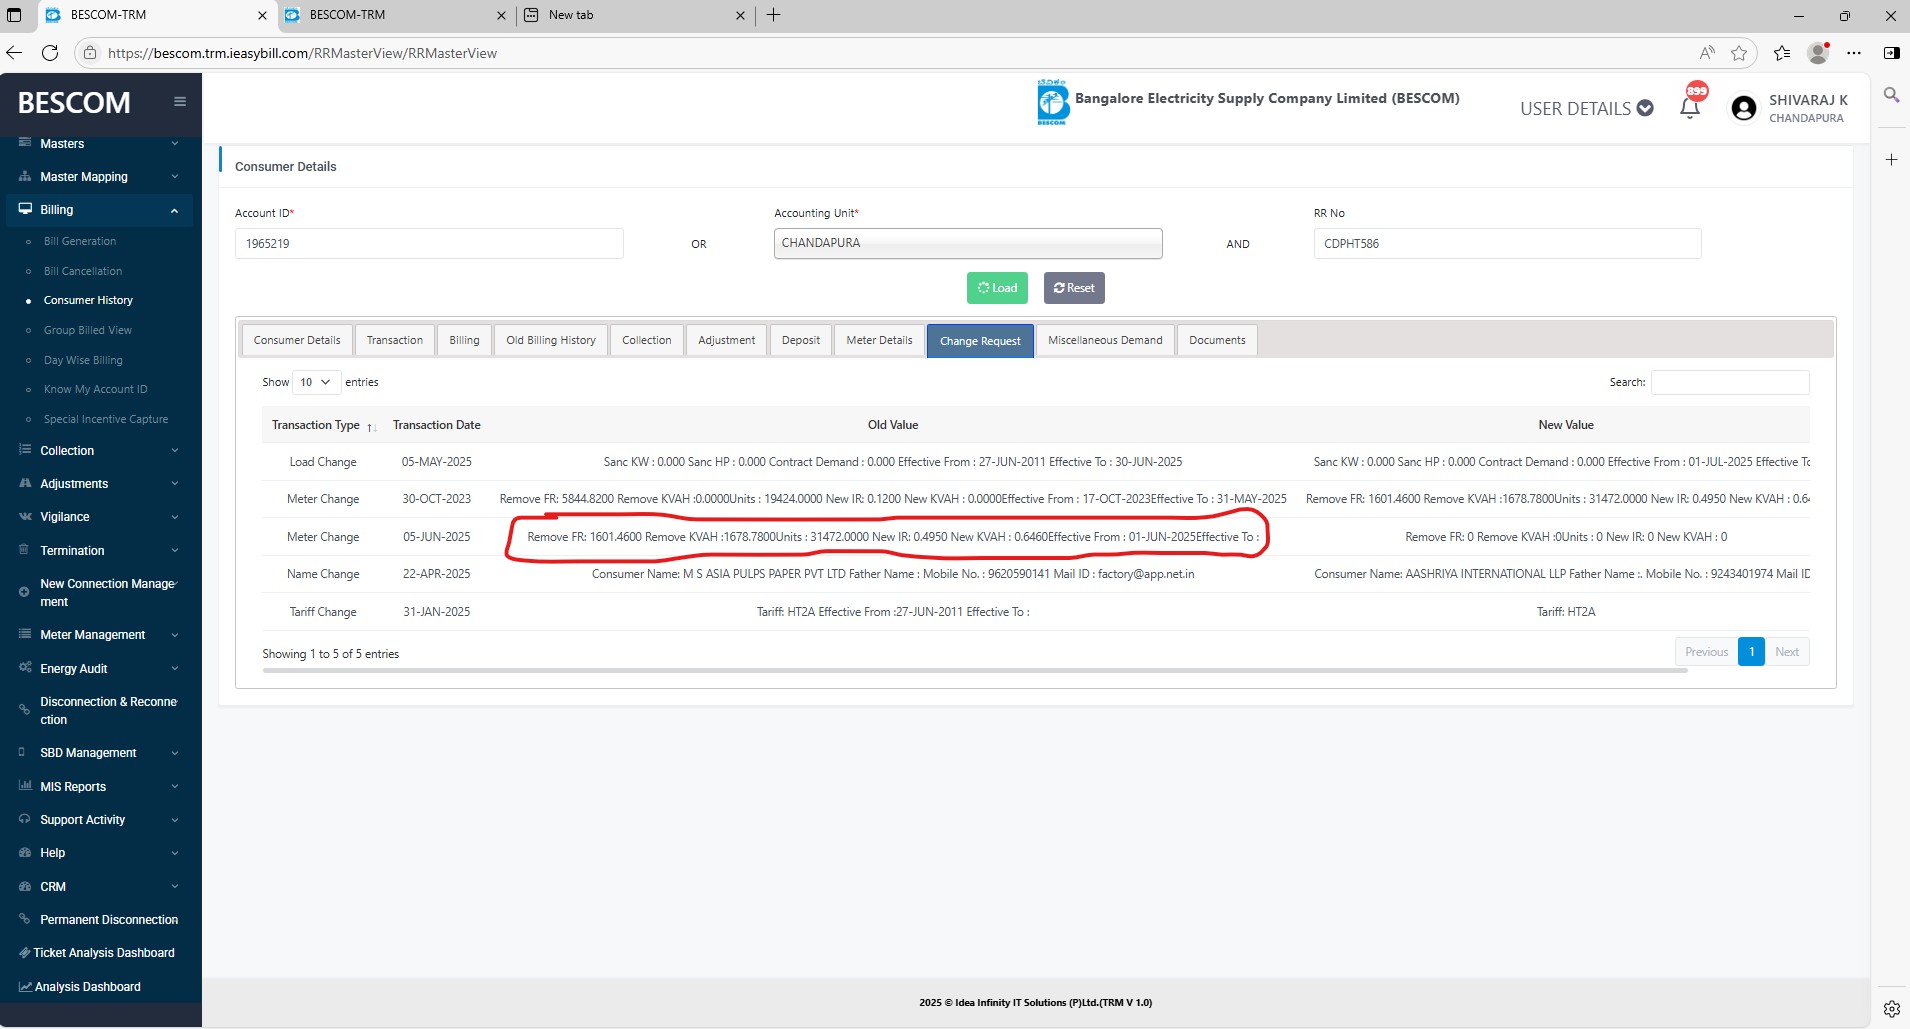Open the Adjustment tab
Image resolution: width=1910 pixels, height=1029 pixels.
pyautogui.click(x=727, y=340)
